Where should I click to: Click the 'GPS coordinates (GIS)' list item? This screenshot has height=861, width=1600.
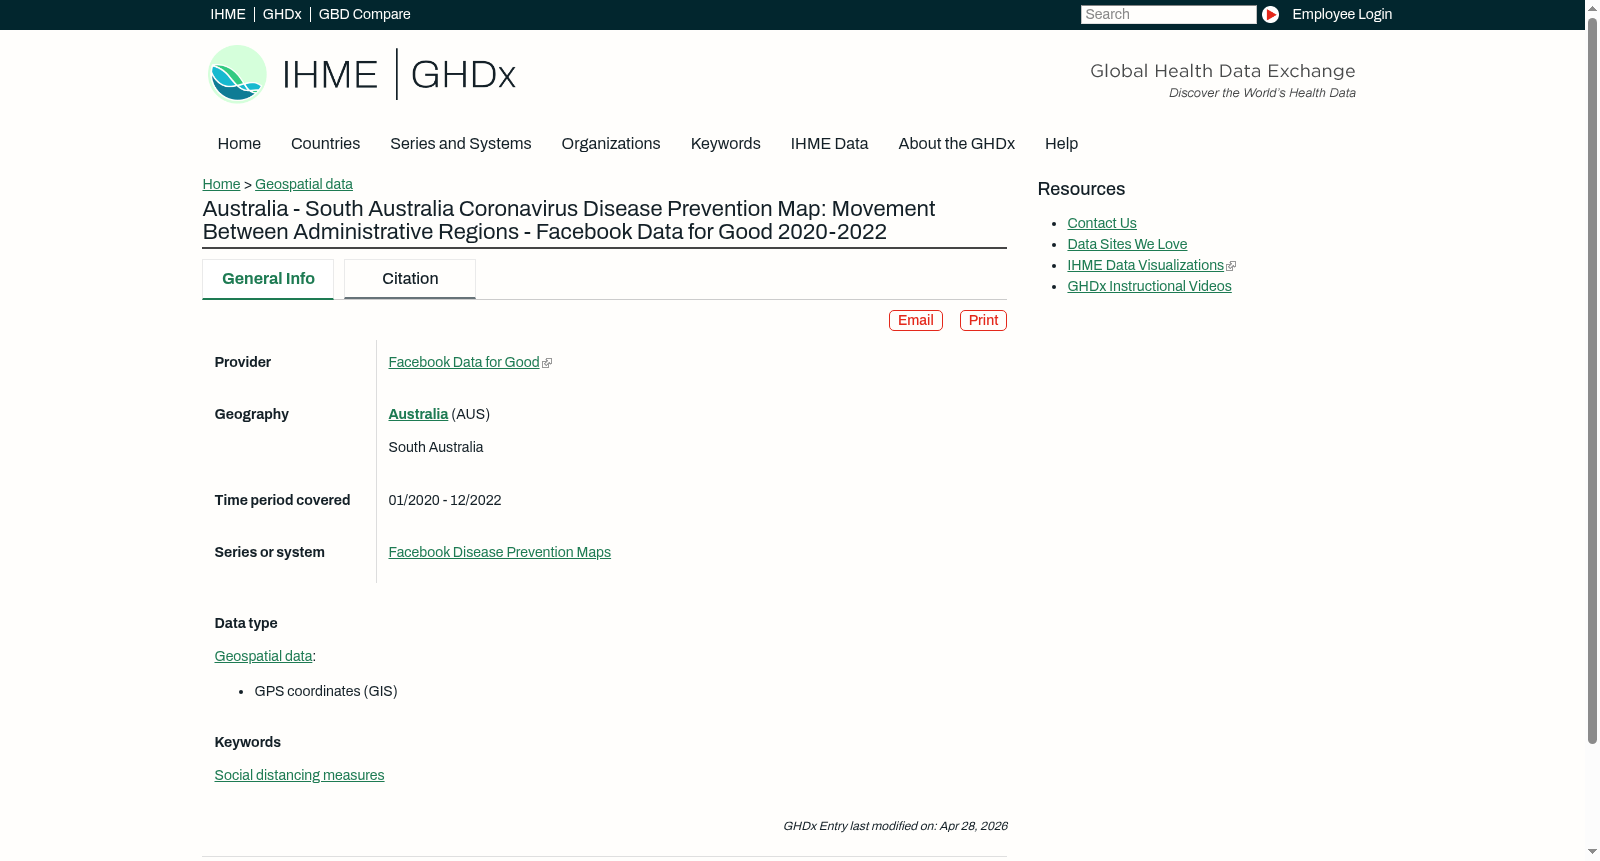pos(326,691)
